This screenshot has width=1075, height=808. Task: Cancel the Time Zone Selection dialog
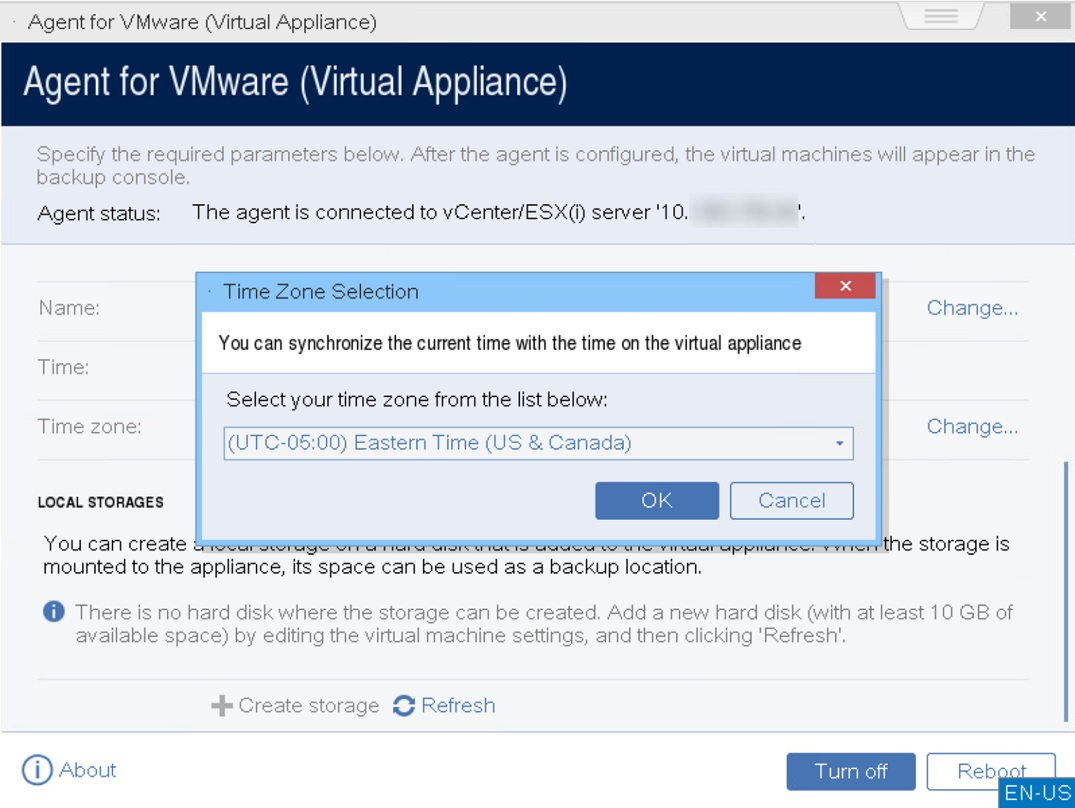click(791, 500)
